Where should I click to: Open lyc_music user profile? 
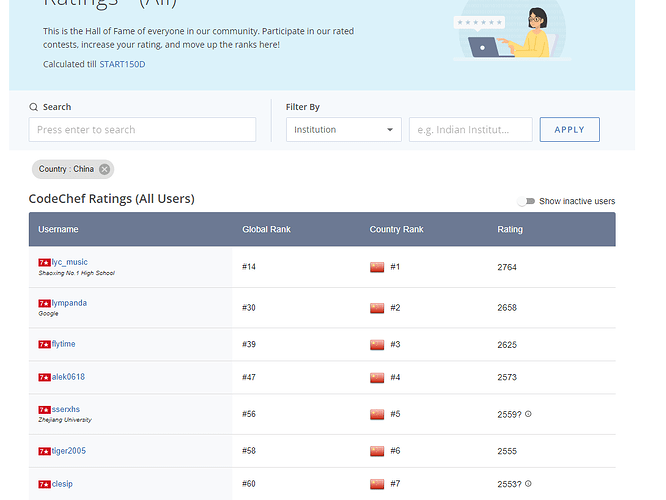pyautogui.click(x=70, y=262)
